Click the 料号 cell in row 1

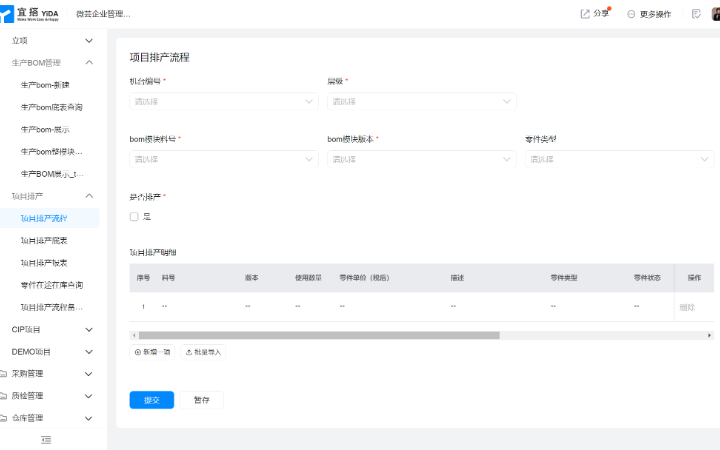point(164,306)
